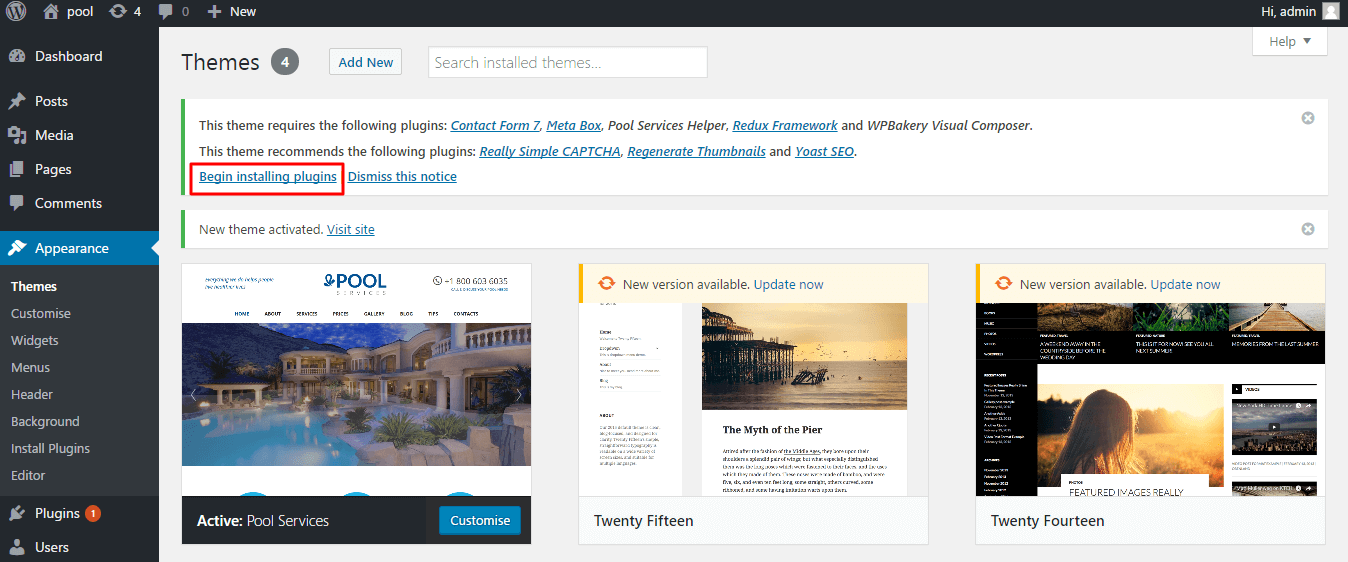Open the comments bubble in admin bar
Viewport: 1348px width, 562px height.
172,11
